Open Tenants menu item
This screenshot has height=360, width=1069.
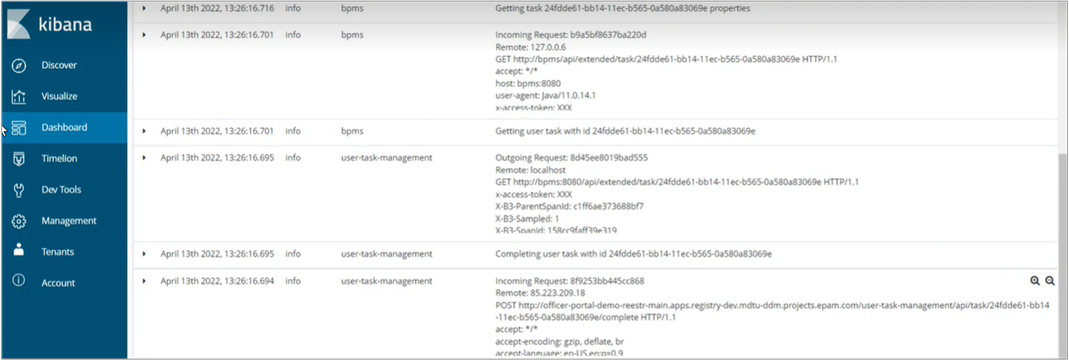click(x=58, y=252)
